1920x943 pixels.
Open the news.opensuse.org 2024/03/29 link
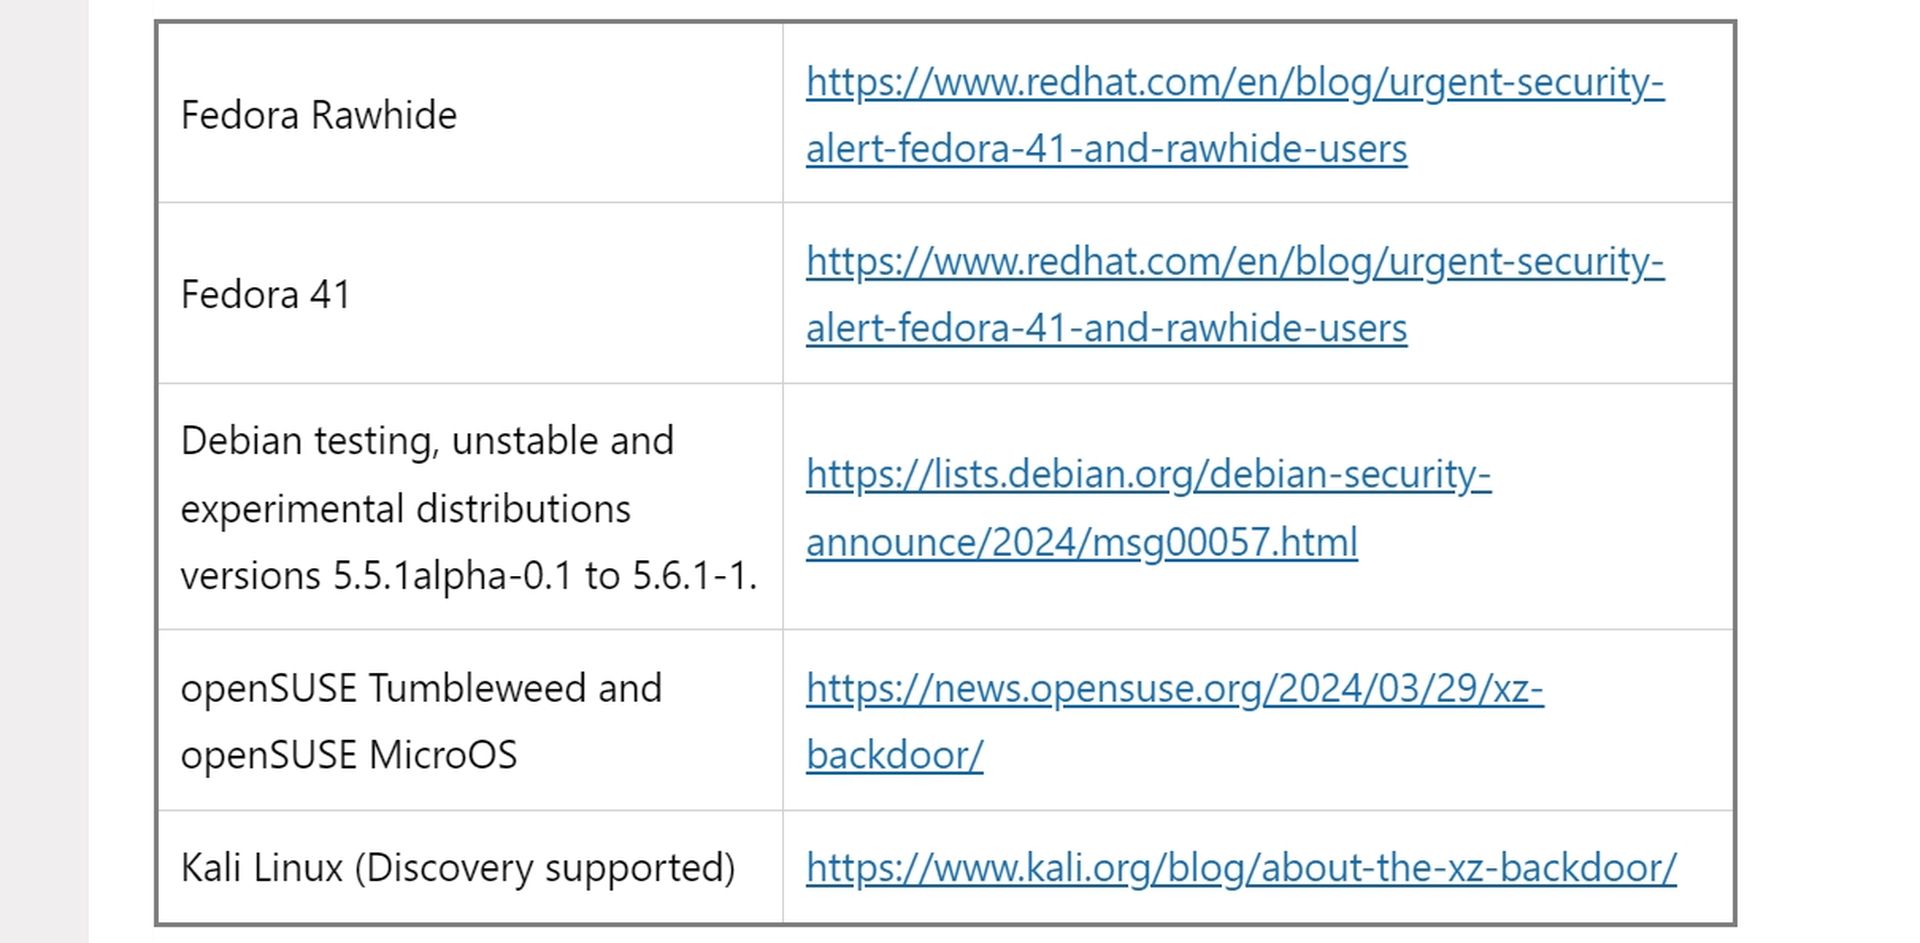[x=1174, y=688]
